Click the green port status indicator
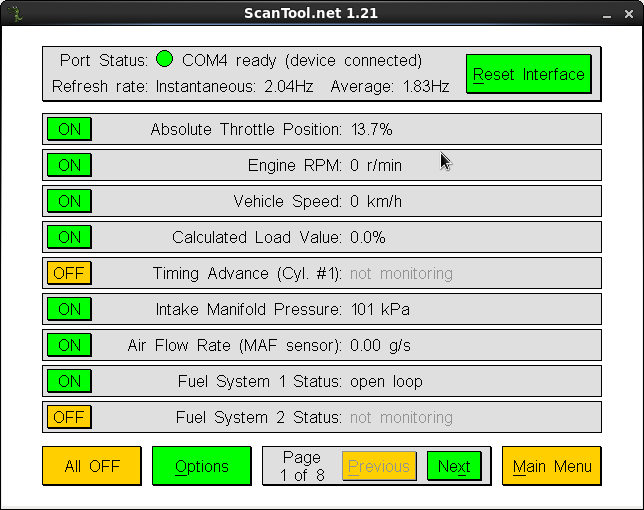 (x=165, y=59)
